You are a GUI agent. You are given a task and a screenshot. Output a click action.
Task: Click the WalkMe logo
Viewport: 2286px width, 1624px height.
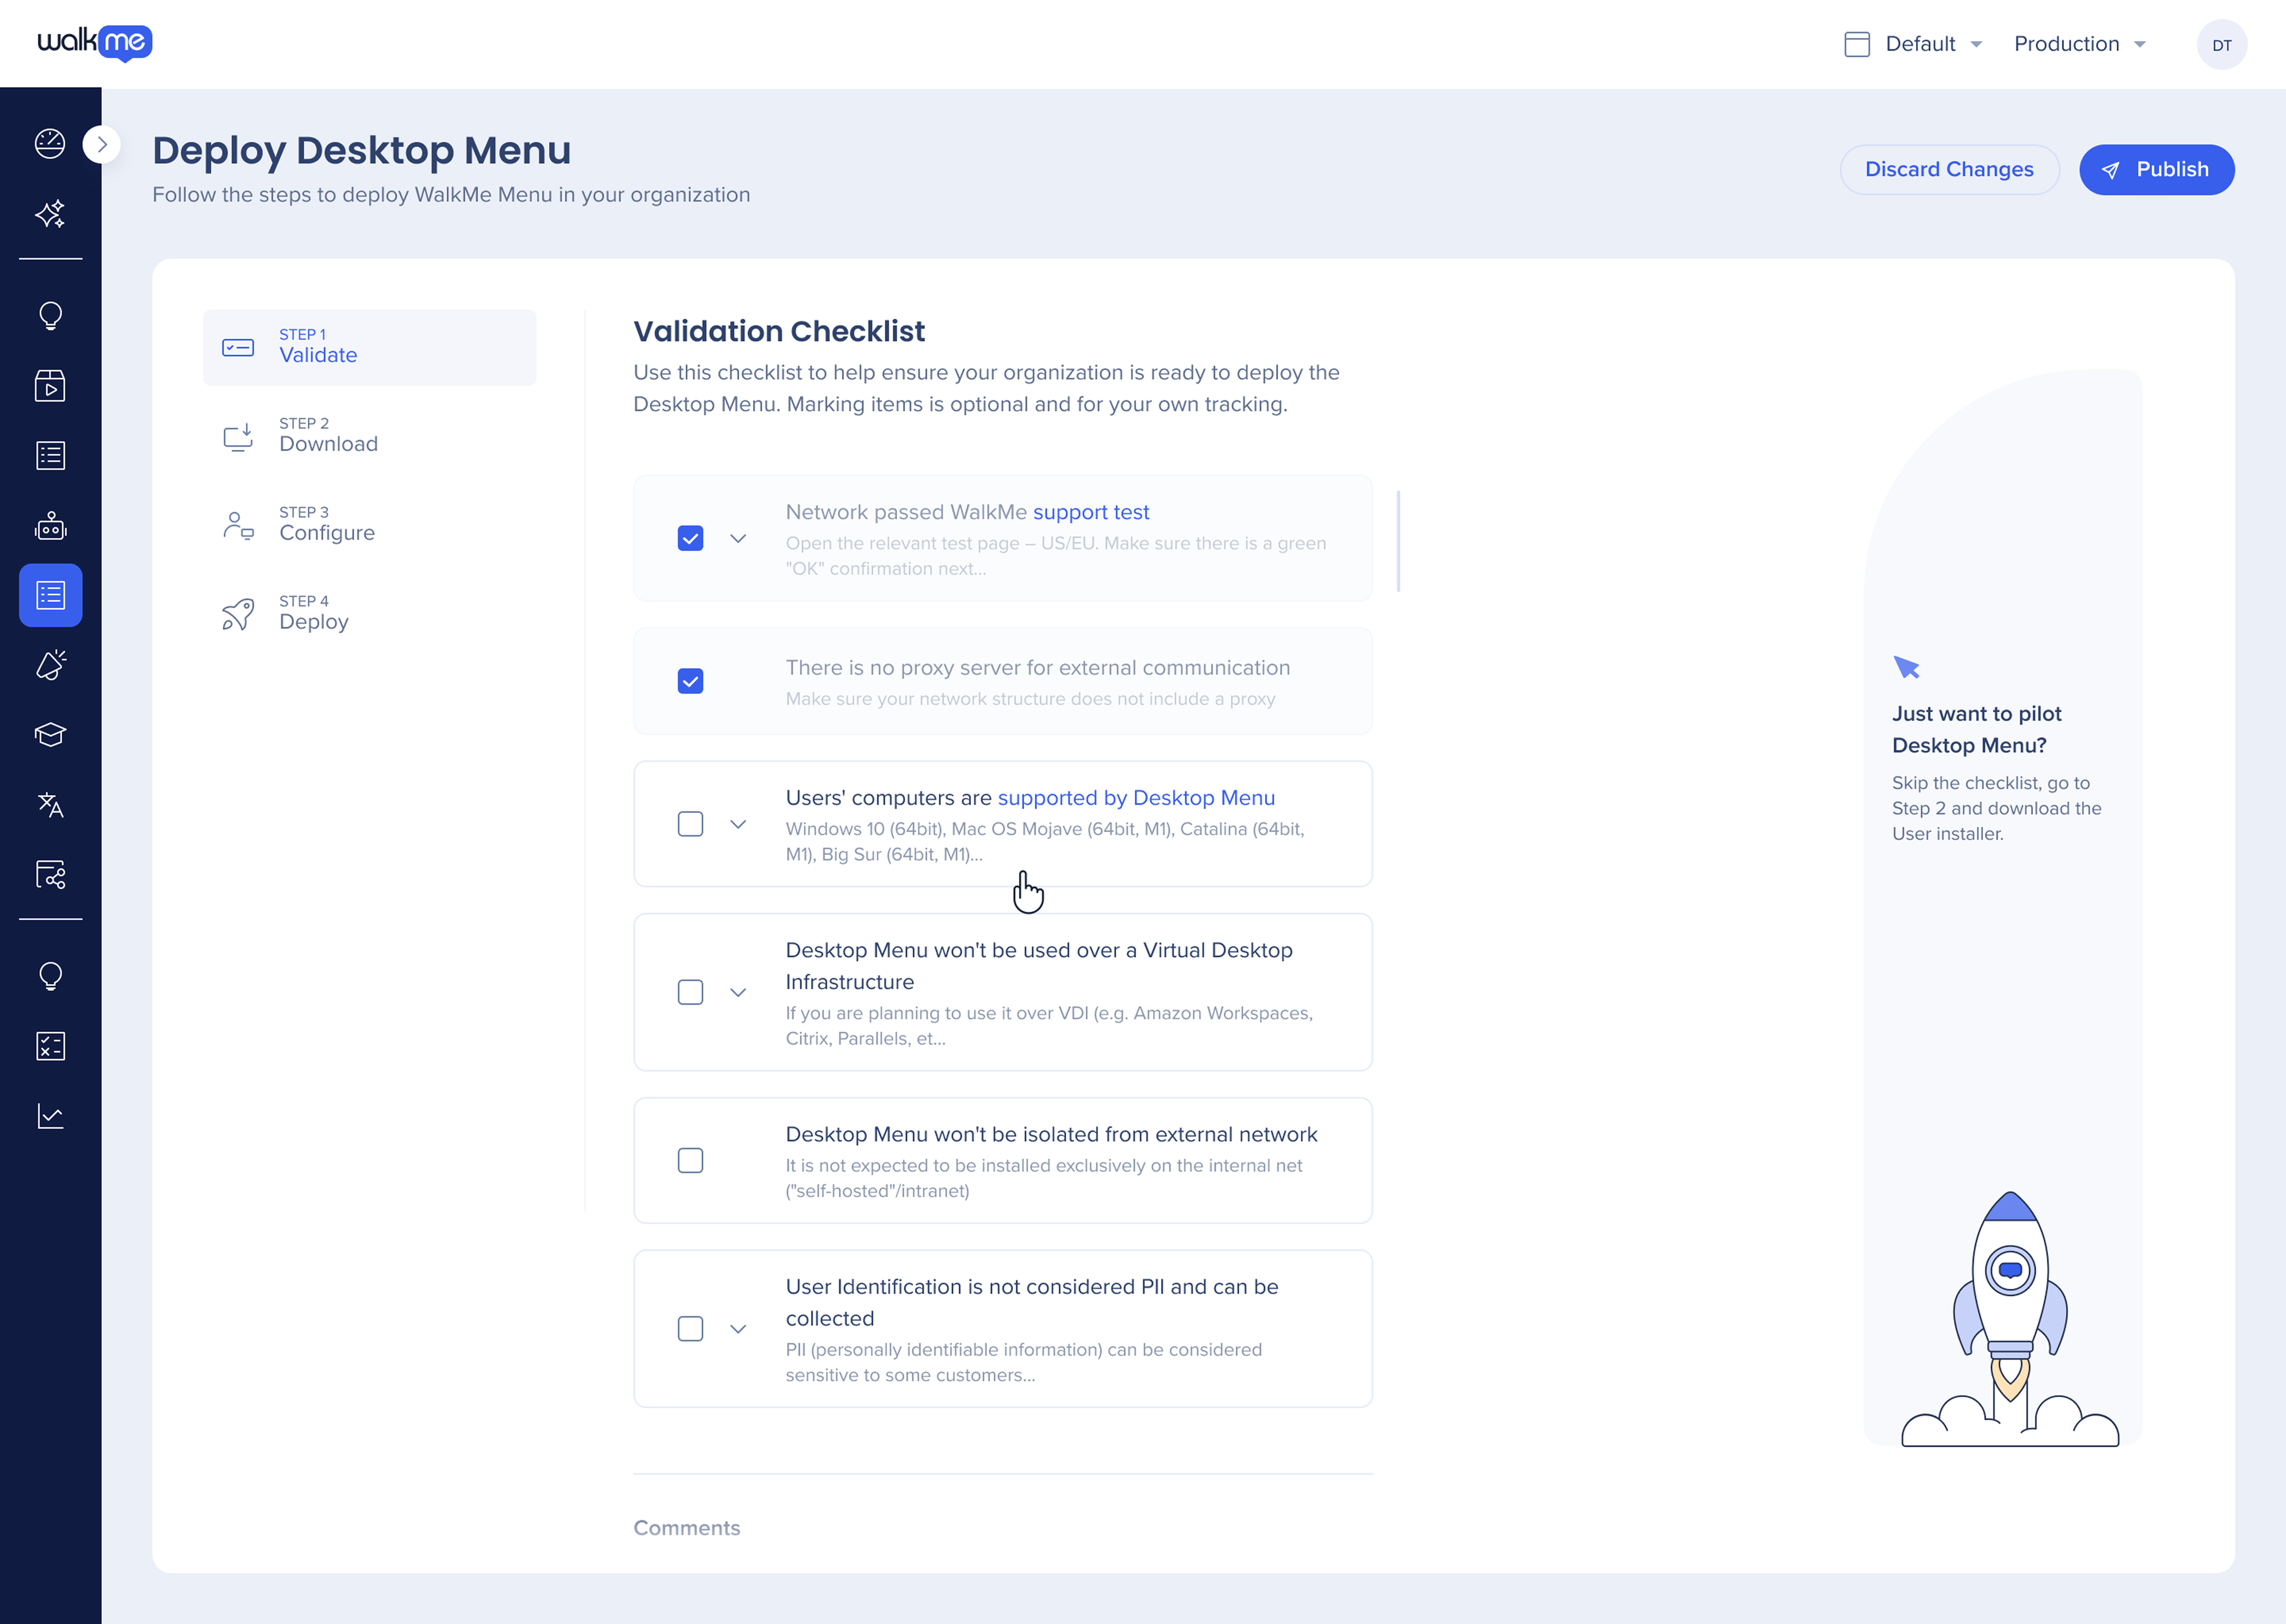pos(95,43)
